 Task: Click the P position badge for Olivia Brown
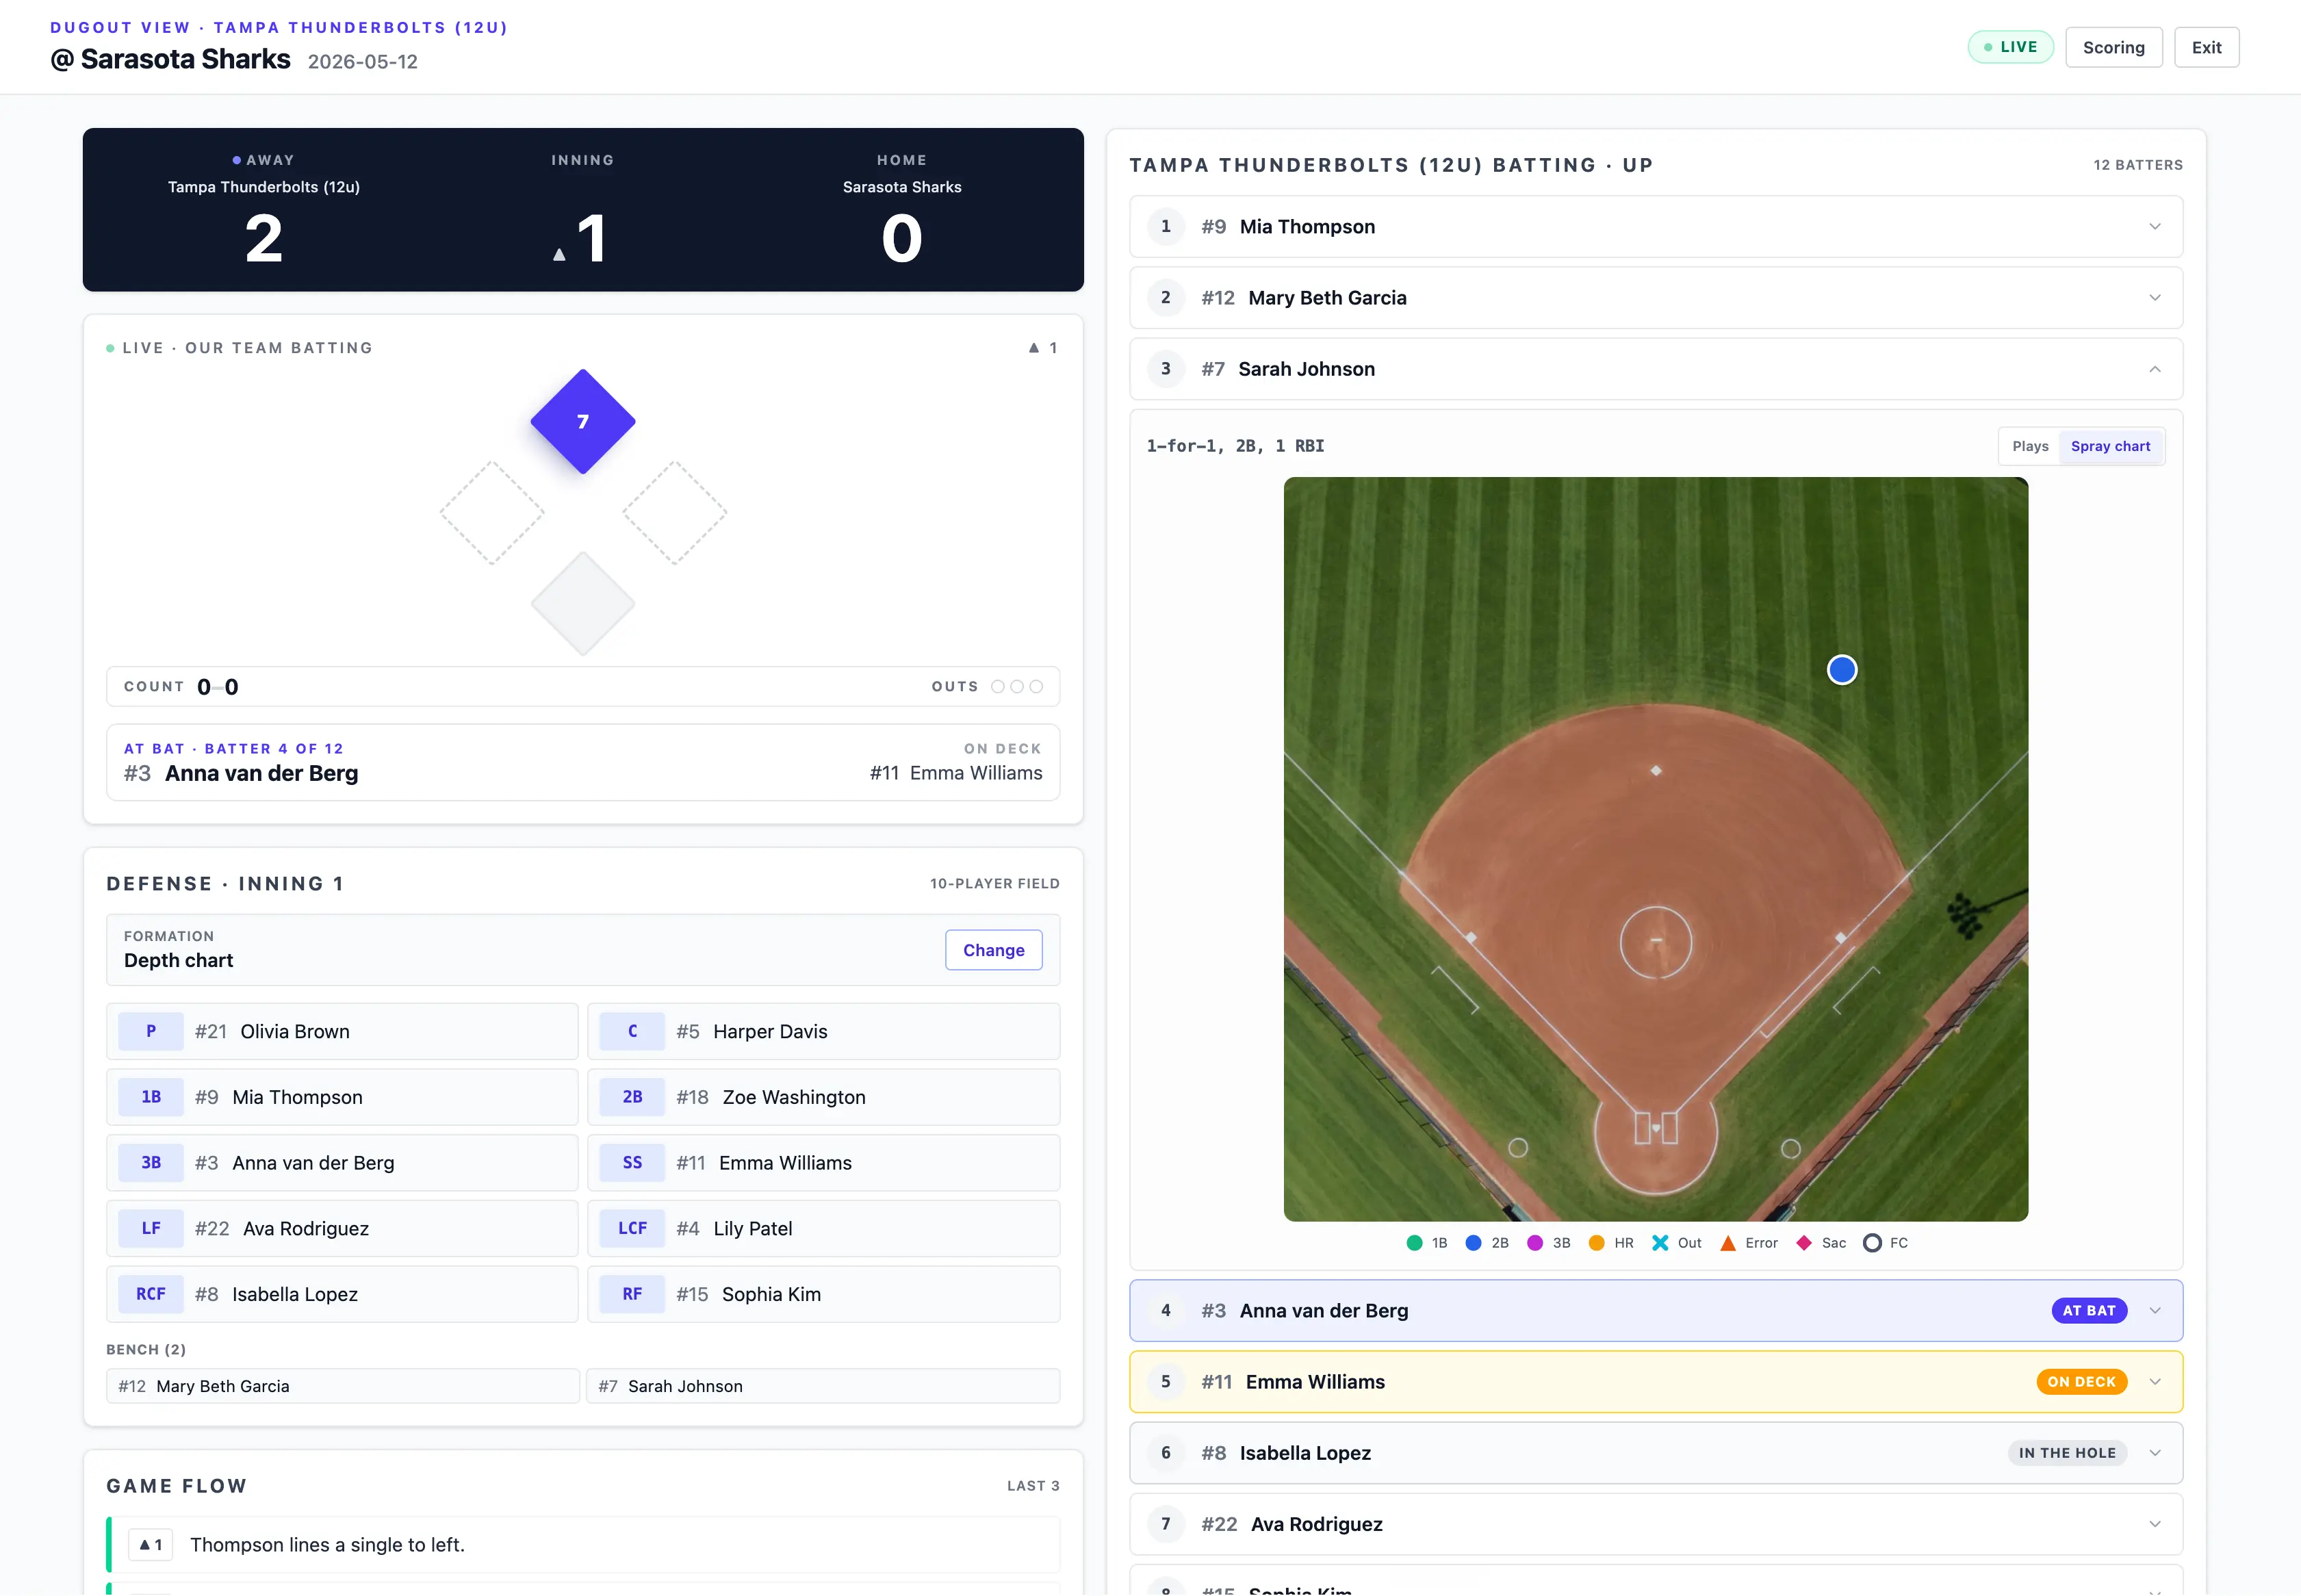coord(151,1031)
